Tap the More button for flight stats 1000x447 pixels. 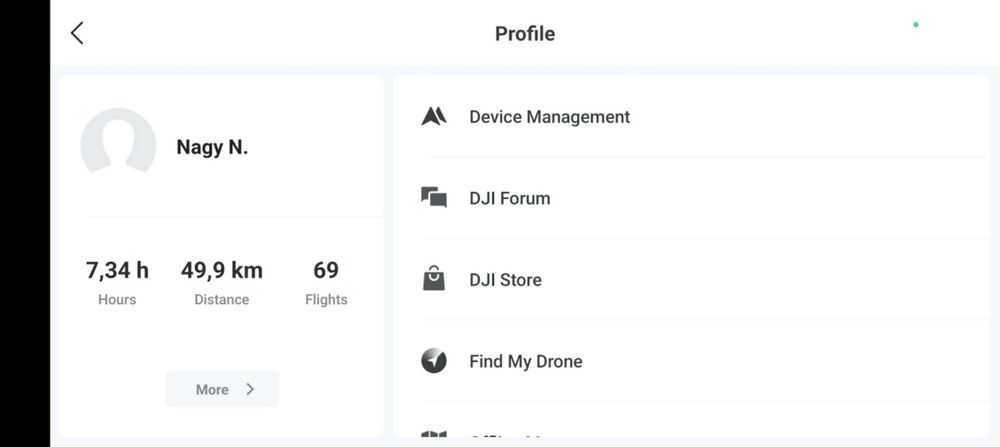(221, 389)
